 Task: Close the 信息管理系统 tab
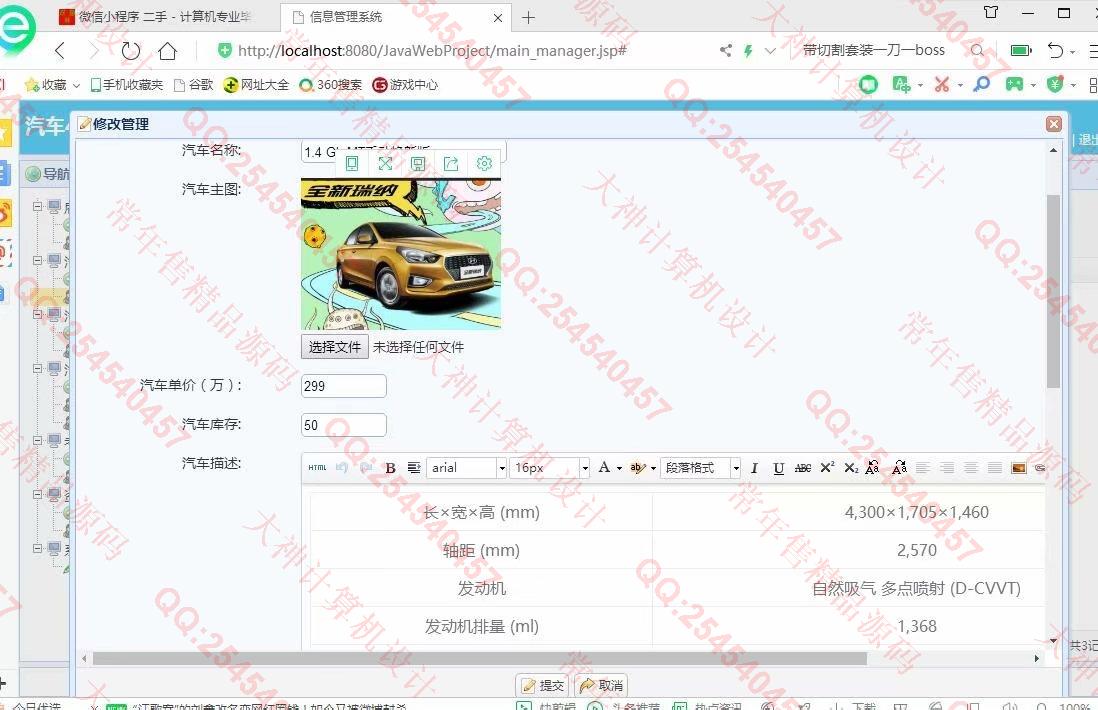pyautogui.click(x=498, y=18)
